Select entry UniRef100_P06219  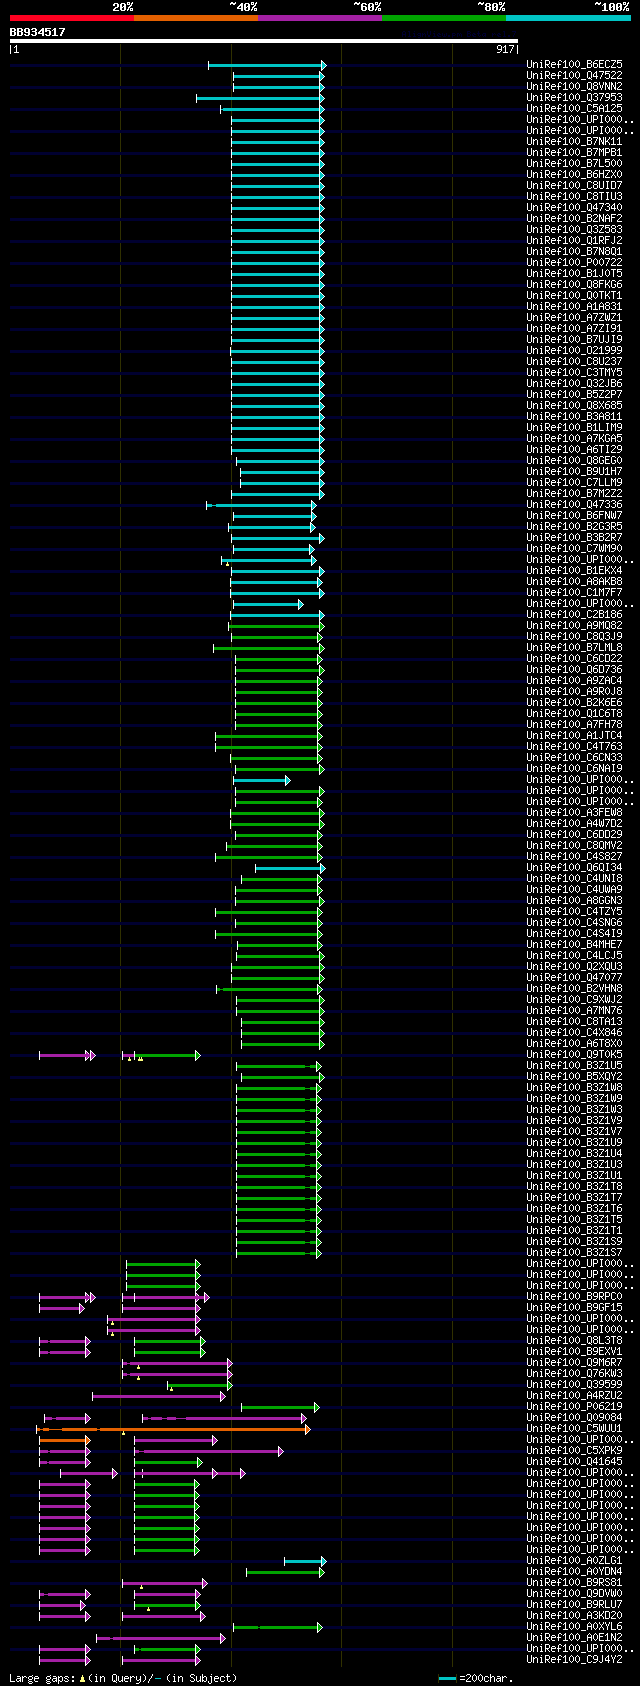(574, 1407)
